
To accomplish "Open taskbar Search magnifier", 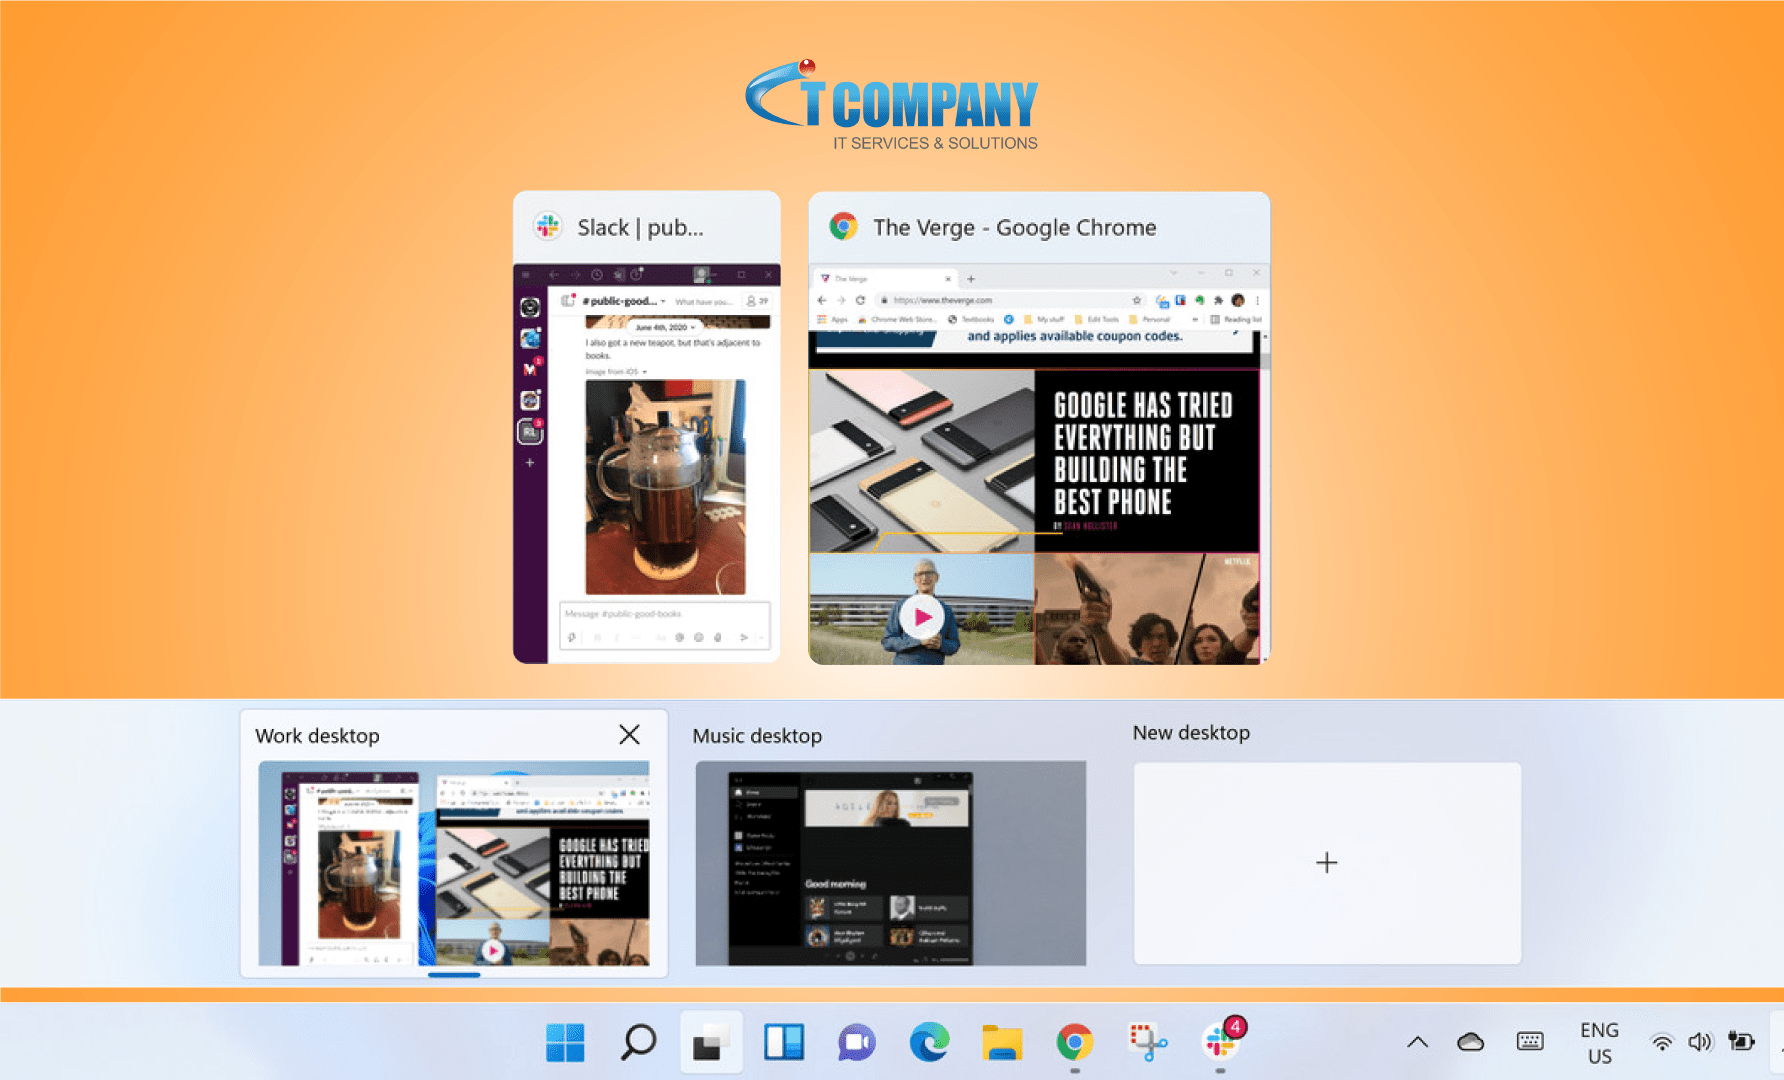I will pyautogui.click(x=638, y=1042).
